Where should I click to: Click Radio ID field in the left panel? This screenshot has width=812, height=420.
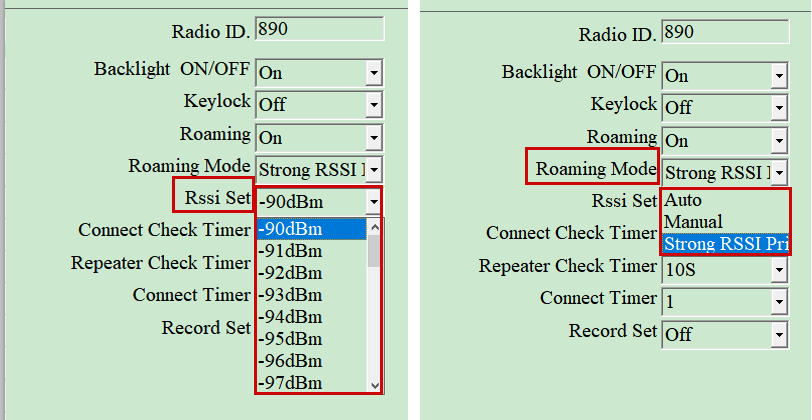(x=319, y=29)
